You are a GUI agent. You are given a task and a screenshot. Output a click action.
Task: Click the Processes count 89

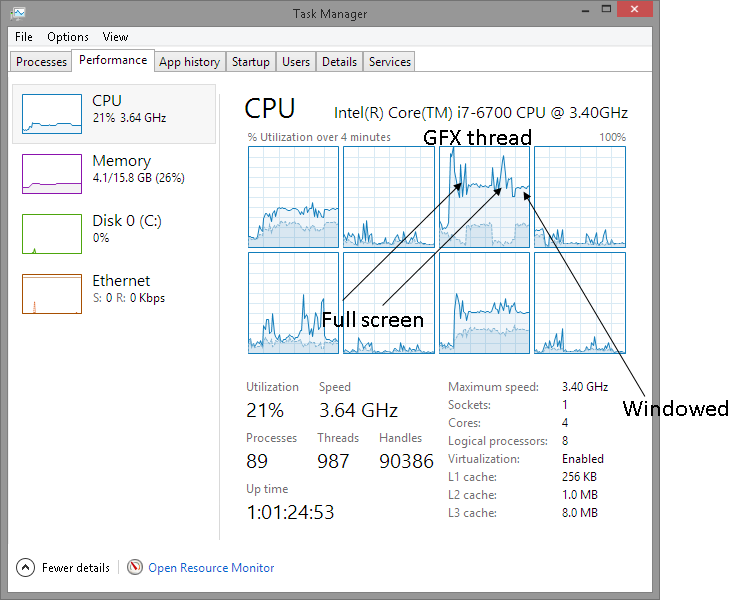pos(257,461)
